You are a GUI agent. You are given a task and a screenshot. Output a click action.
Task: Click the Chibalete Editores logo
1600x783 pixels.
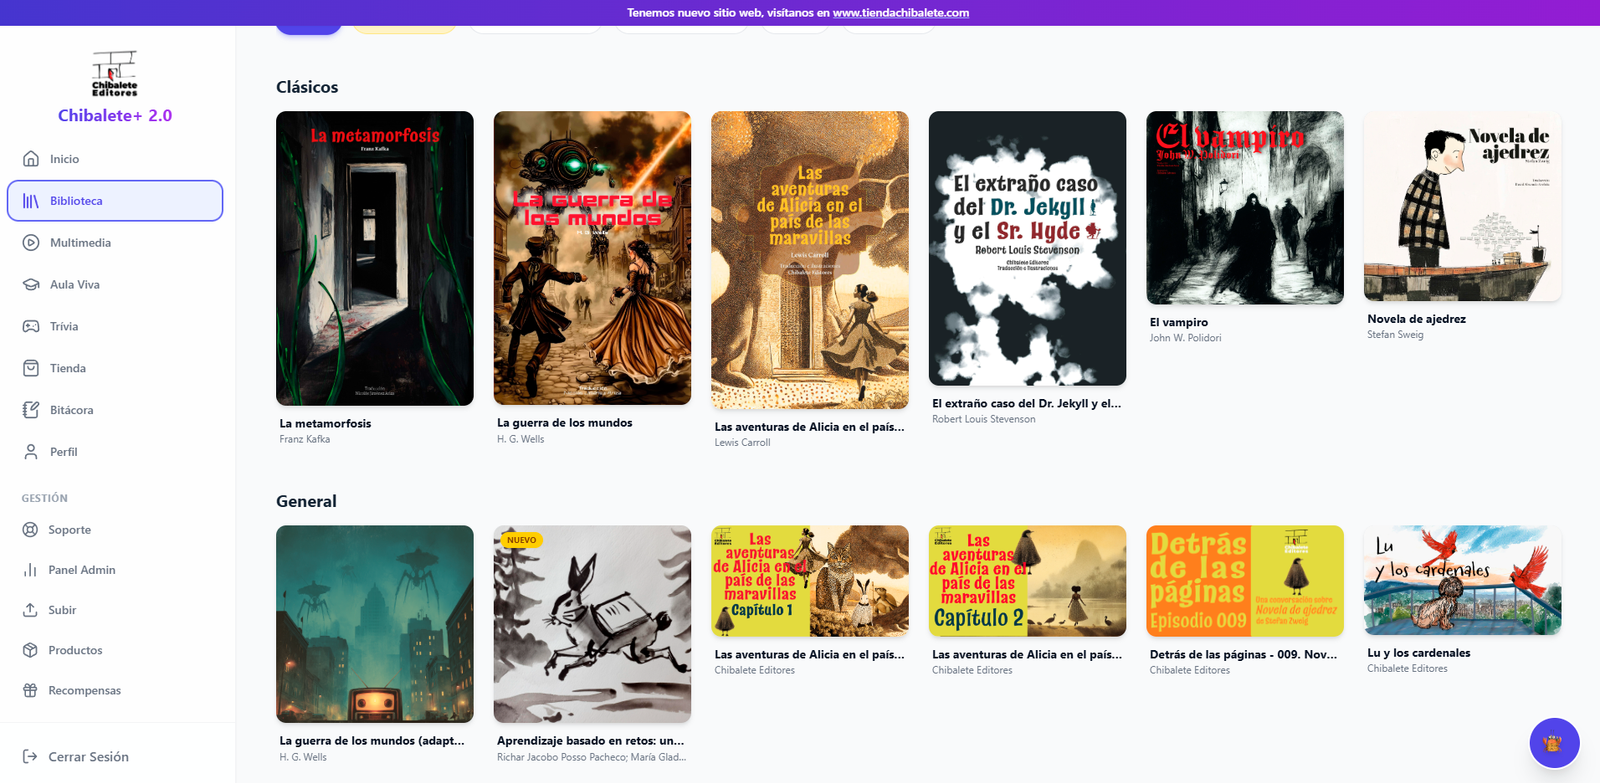pos(115,74)
